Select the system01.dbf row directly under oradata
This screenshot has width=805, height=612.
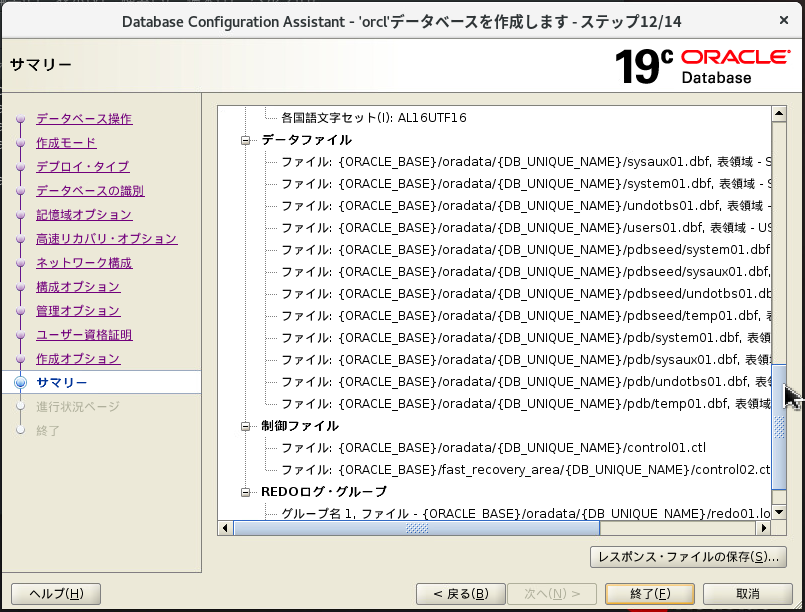[x=526, y=184]
